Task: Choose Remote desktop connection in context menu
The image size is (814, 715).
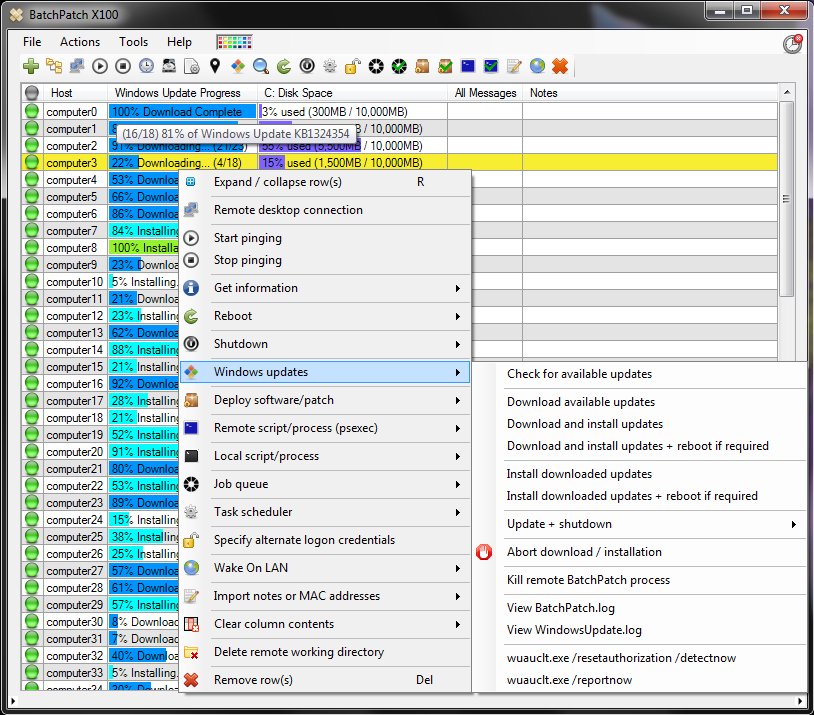Action: (x=325, y=210)
